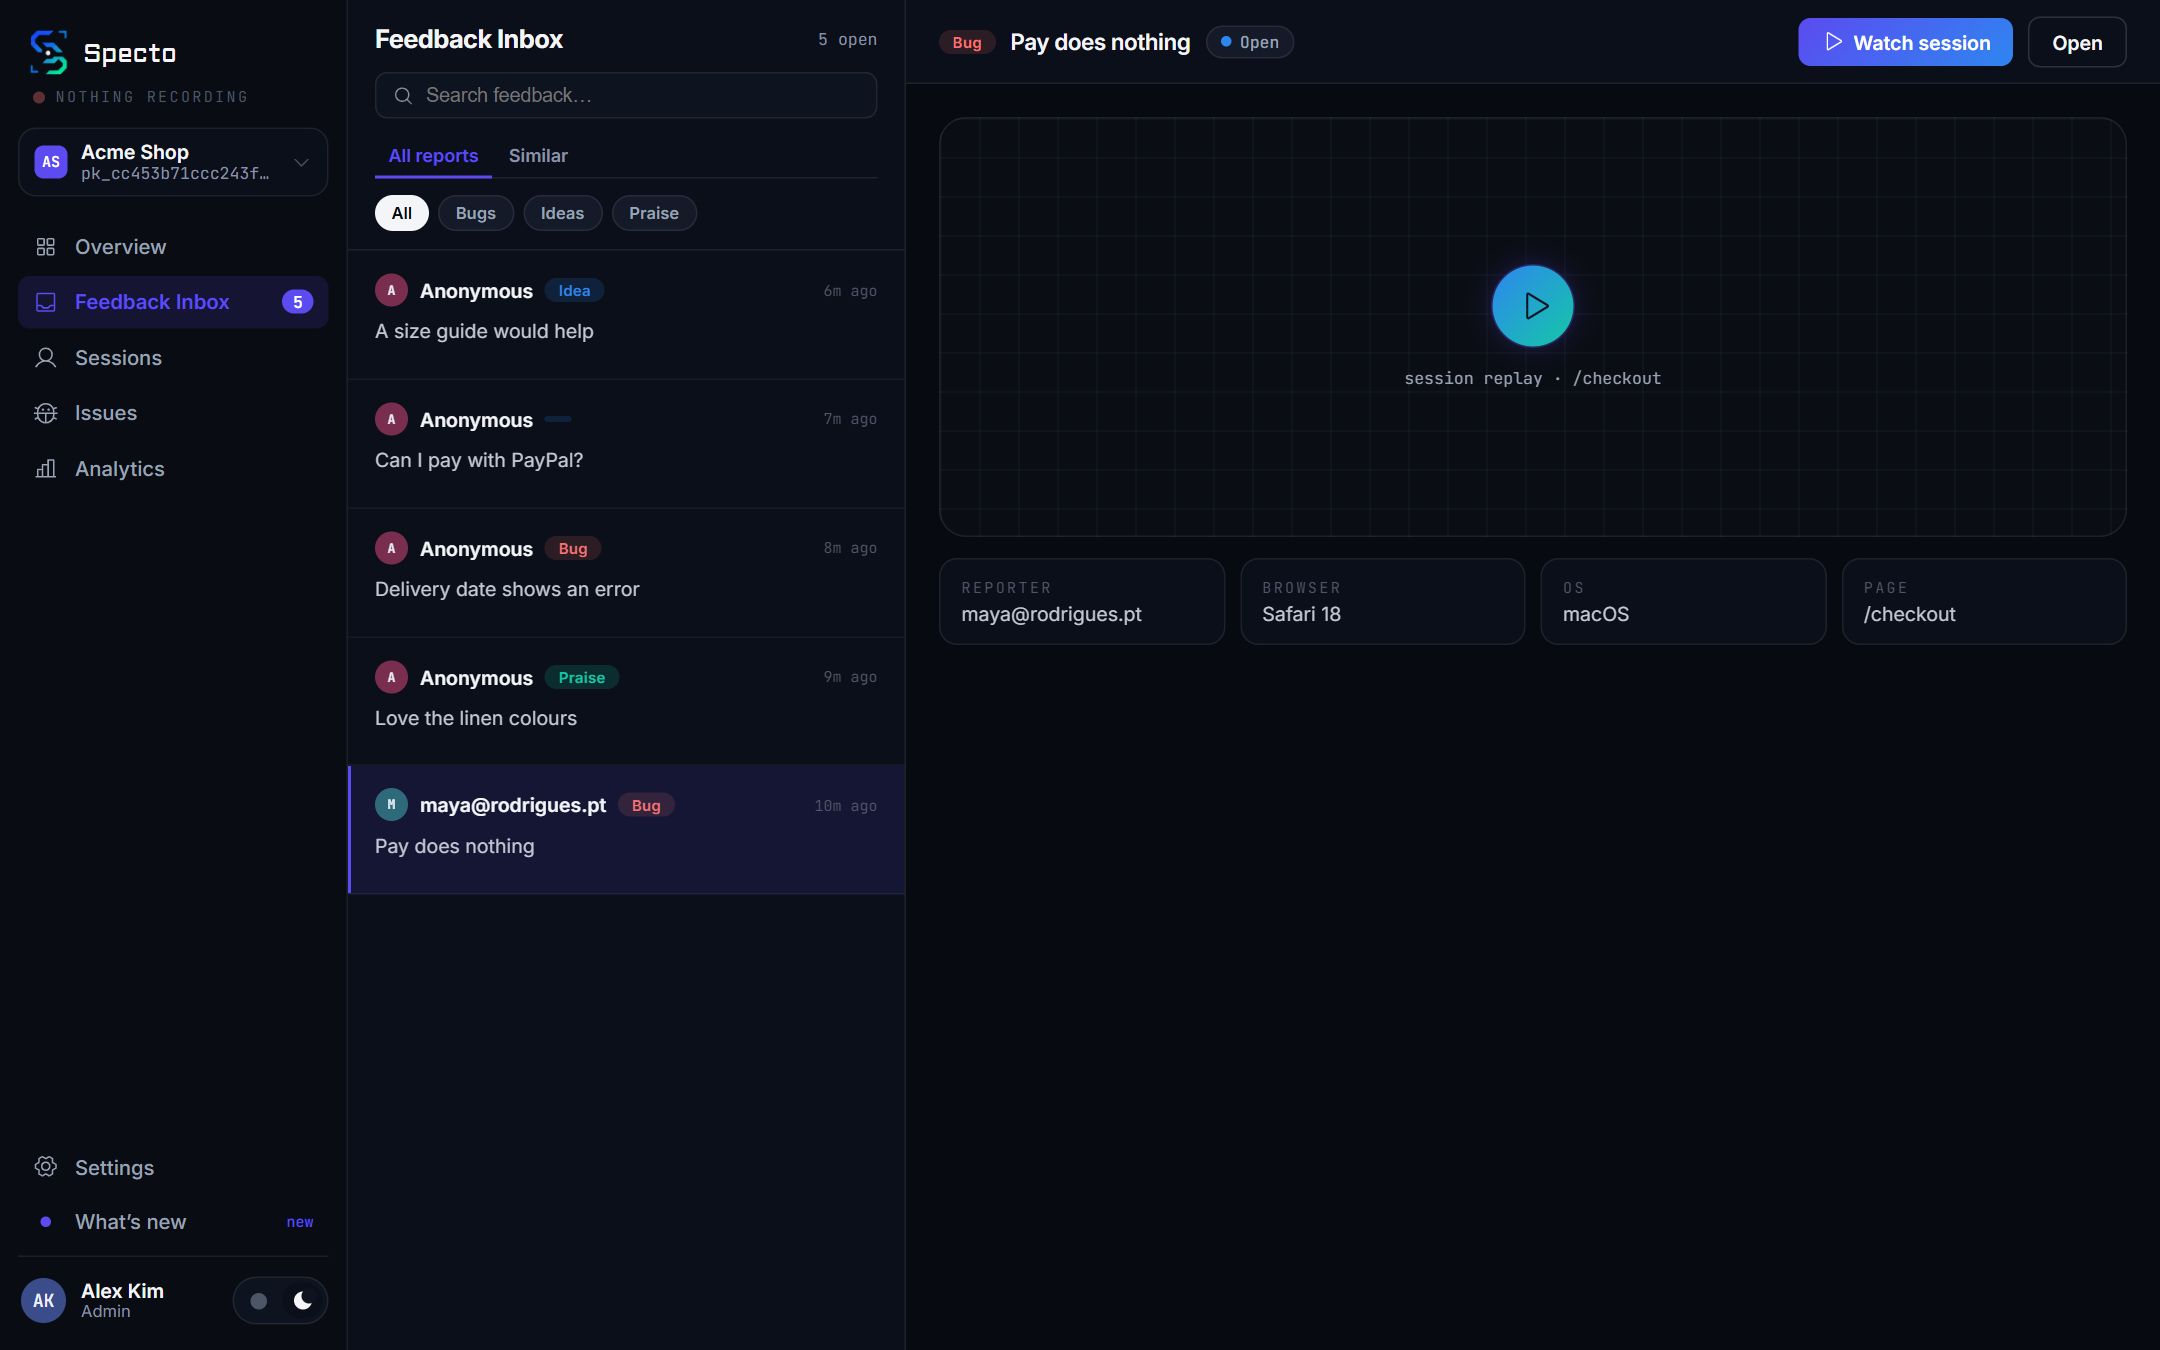The width and height of the screenshot is (2160, 1350).
Task: Open the 'Delivery date shows an error' report
Action: pyautogui.click(x=626, y=573)
